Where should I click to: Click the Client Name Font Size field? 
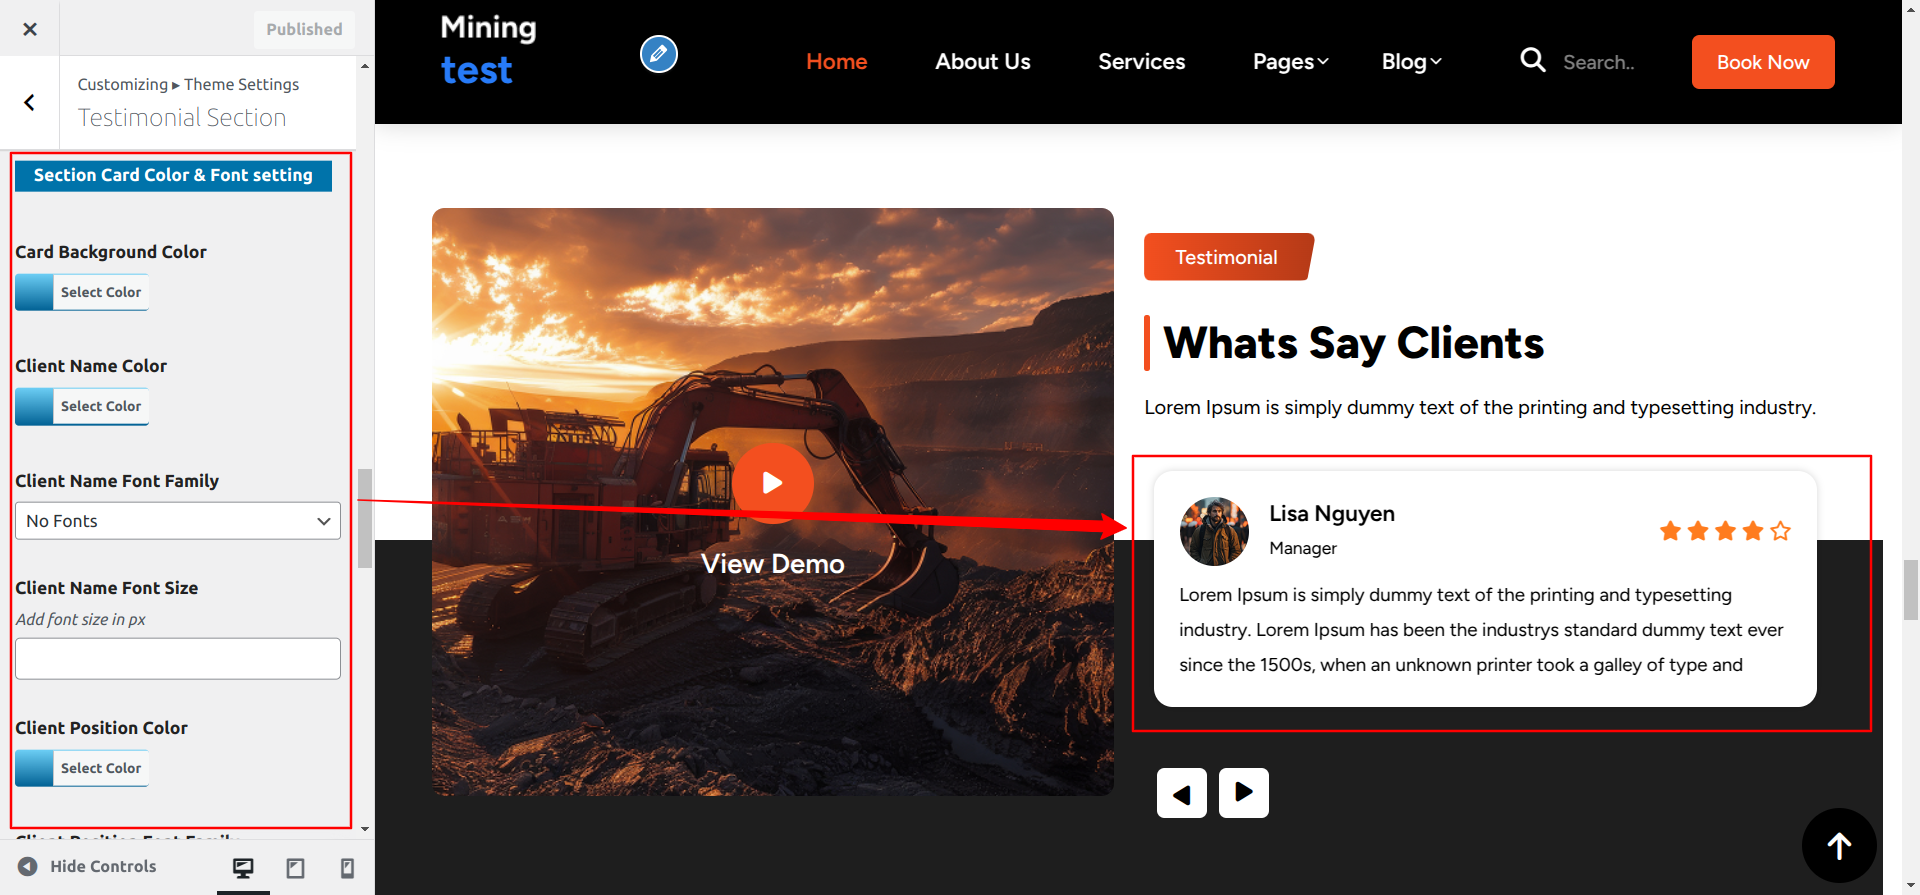coord(178,659)
